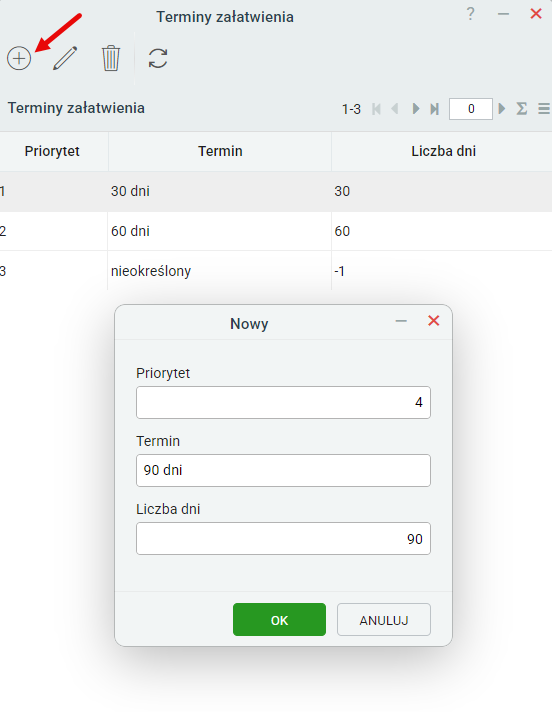This screenshot has height=712, width=552.
Task: Sort by the Termin column header
Action: pyautogui.click(x=220, y=151)
